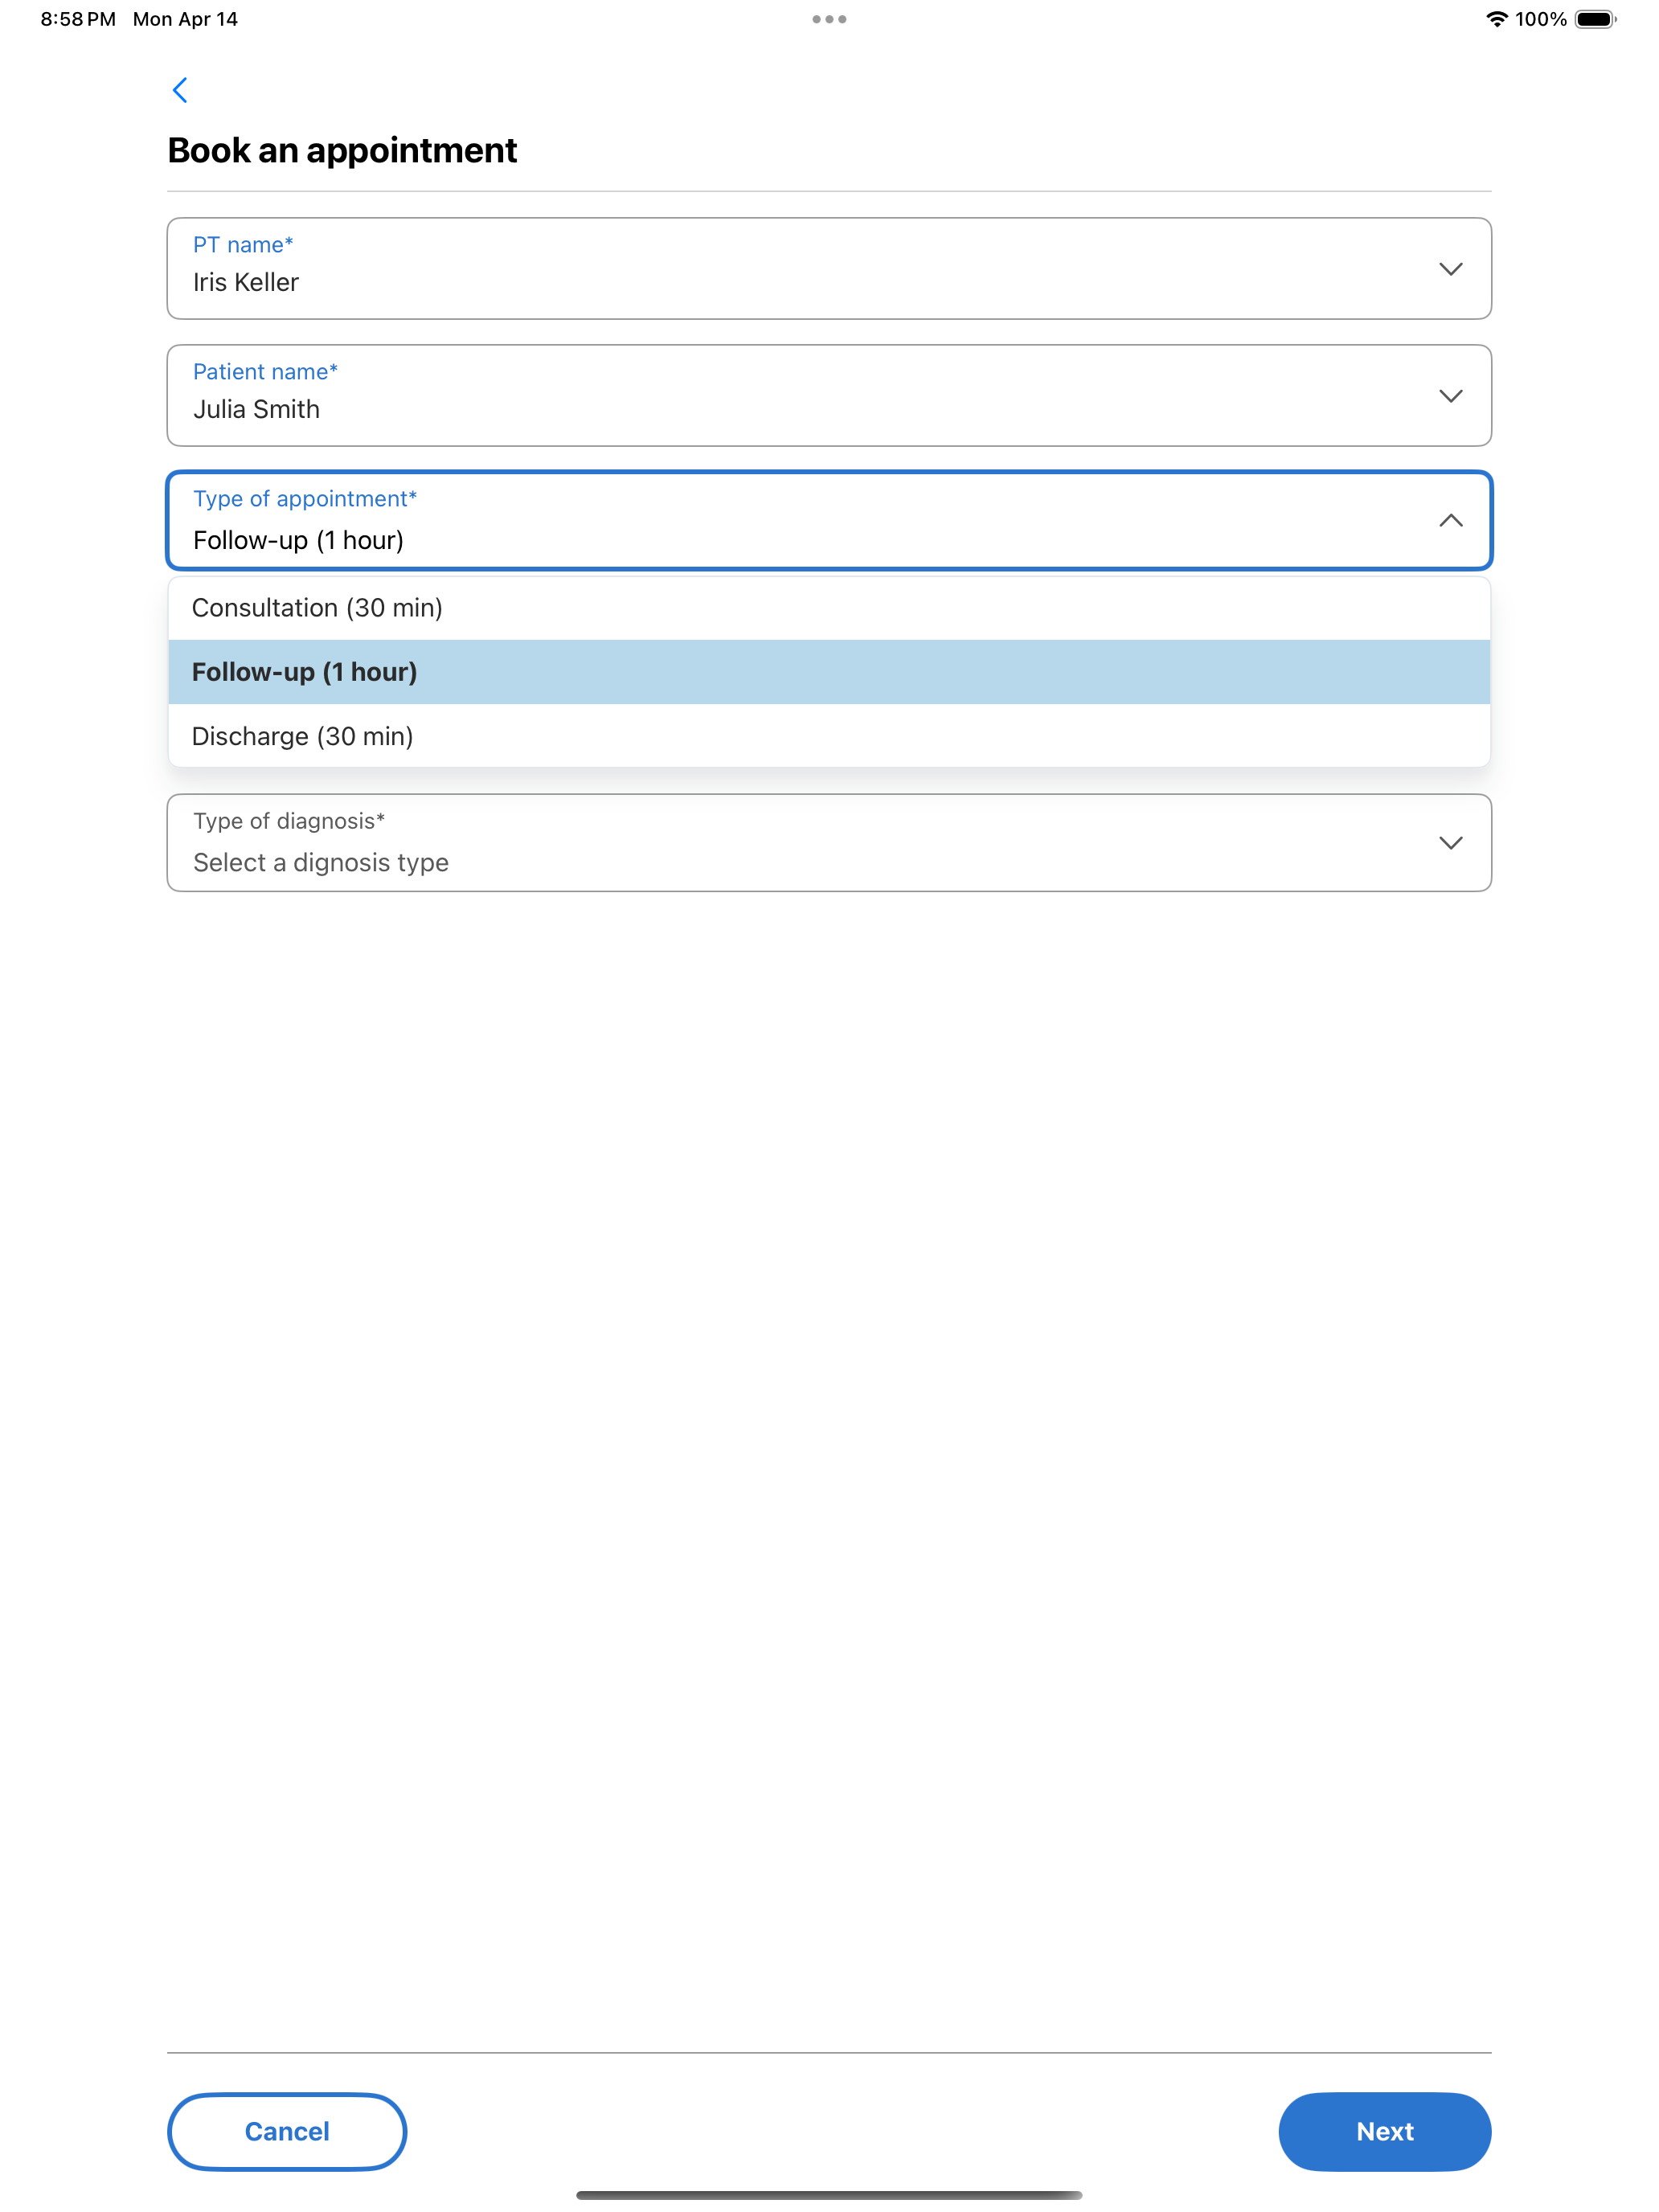Open the Type of diagnosis chevron

click(x=1450, y=843)
